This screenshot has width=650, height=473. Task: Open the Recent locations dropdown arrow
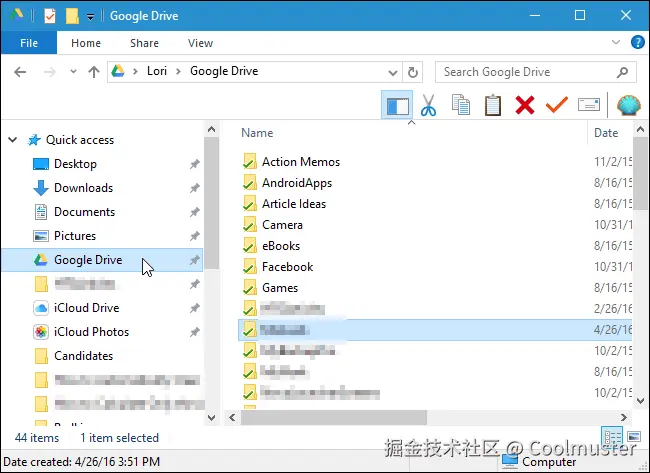coord(73,72)
